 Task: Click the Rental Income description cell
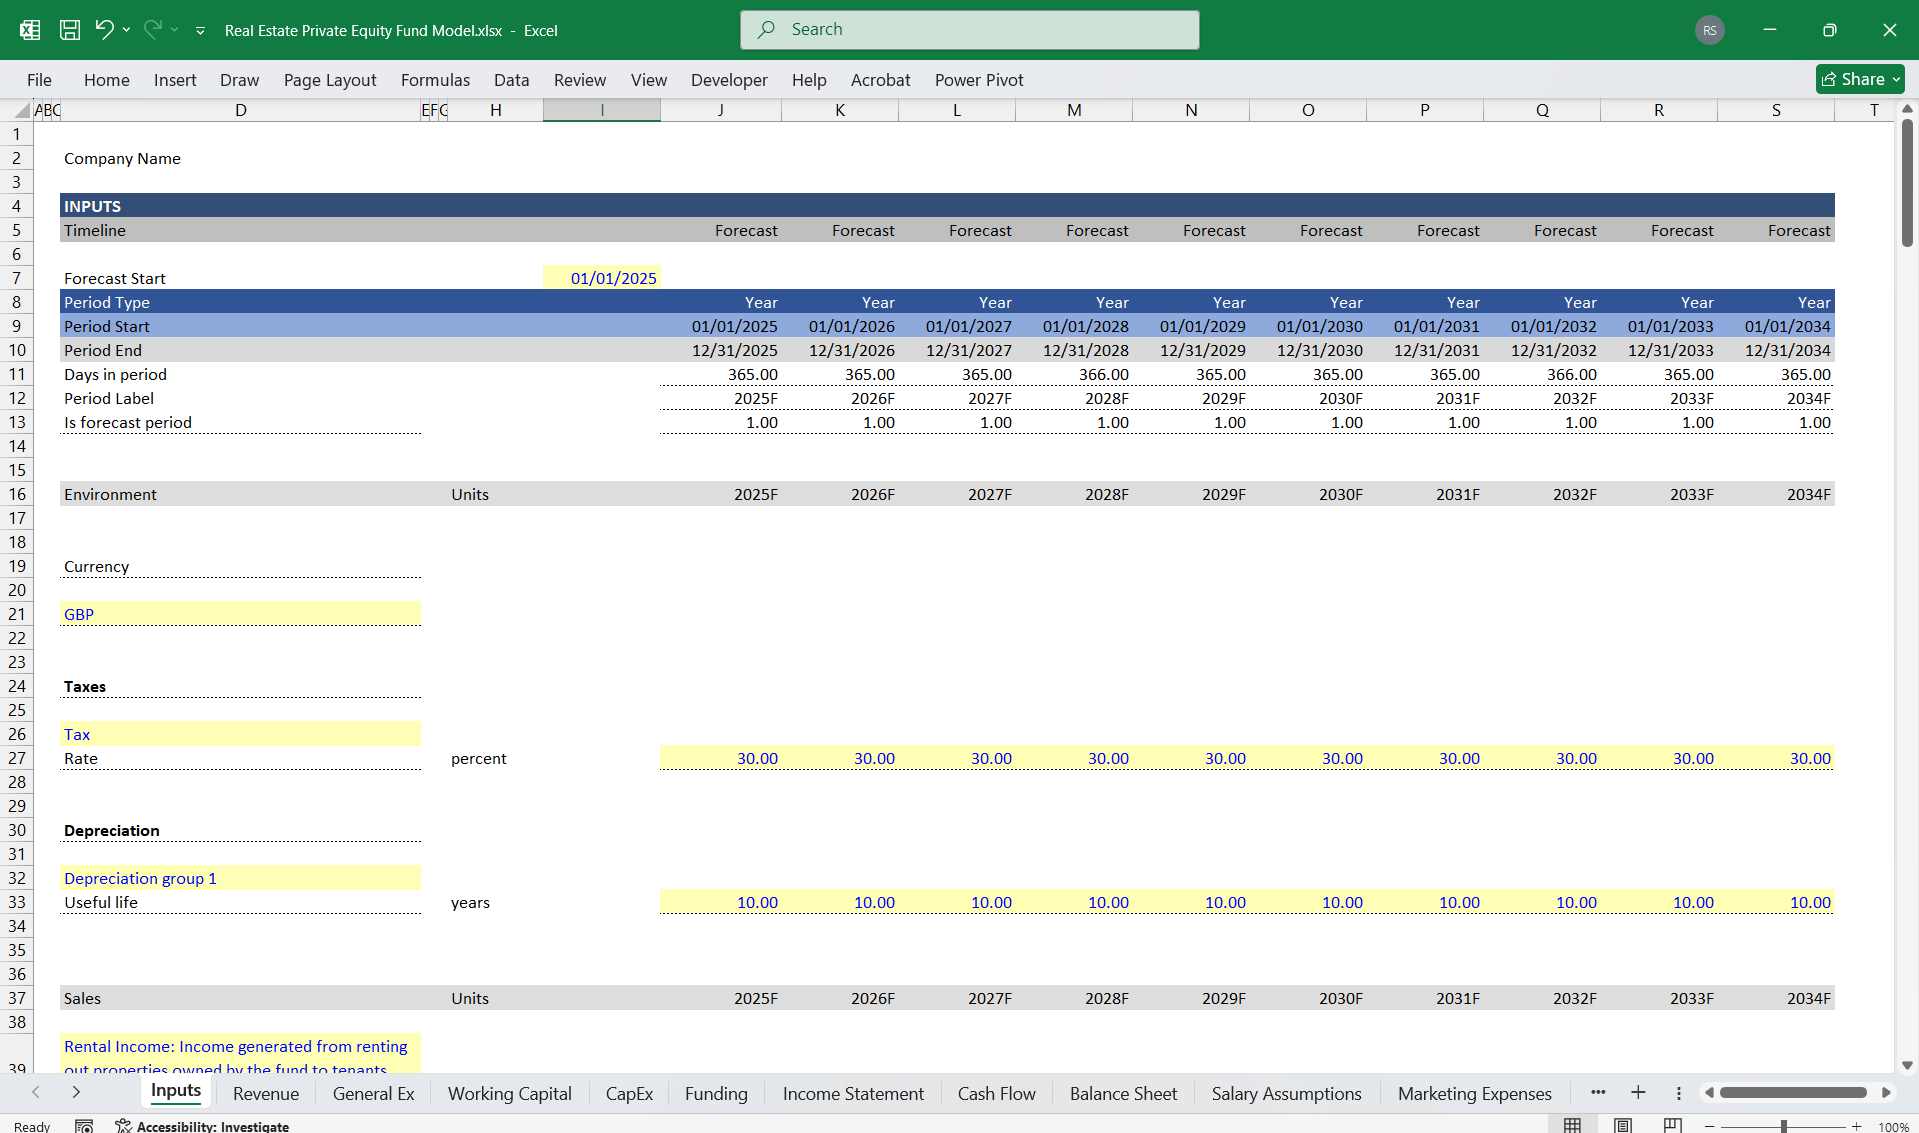pyautogui.click(x=241, y=1054)
